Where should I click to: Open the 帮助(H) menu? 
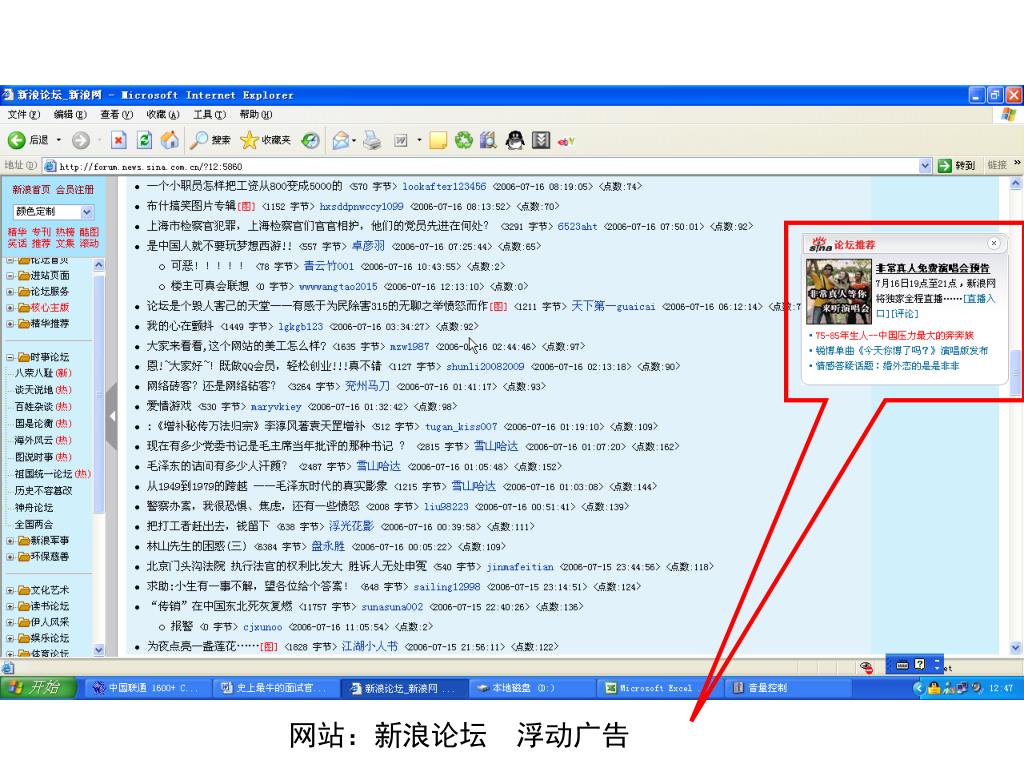click(x=255, y=114)
